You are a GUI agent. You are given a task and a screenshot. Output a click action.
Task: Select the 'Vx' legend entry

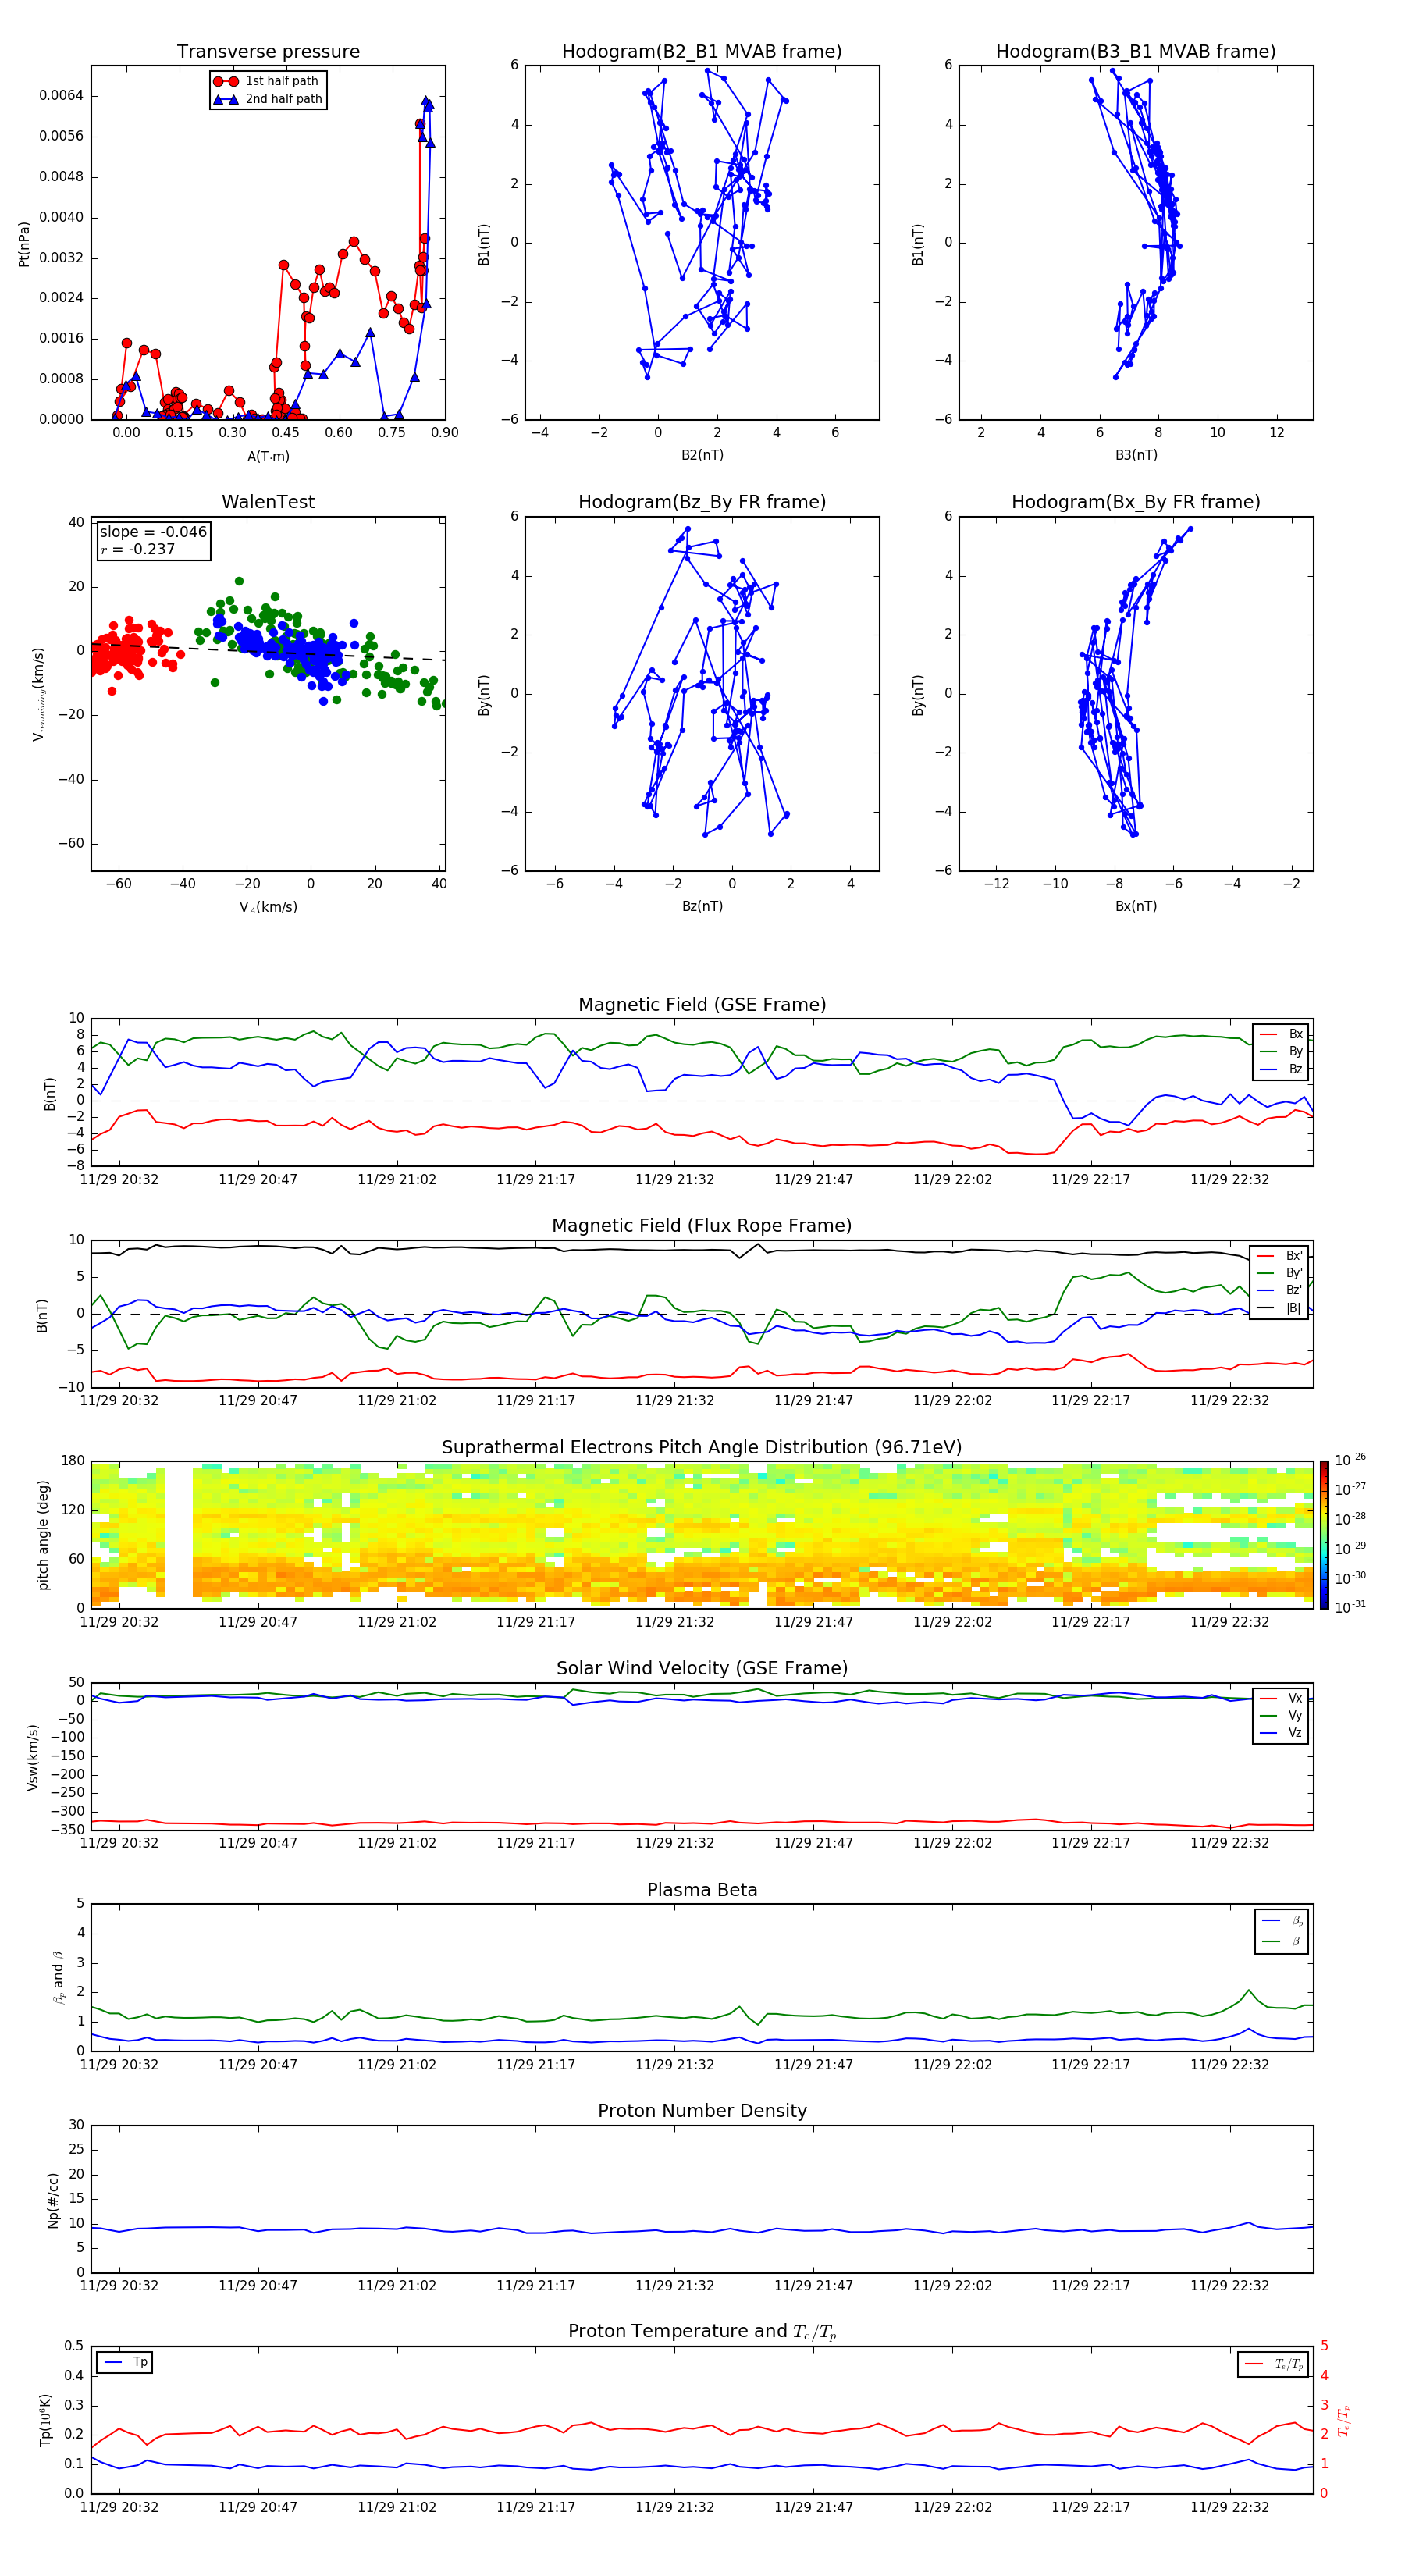pos(1281,1698)
